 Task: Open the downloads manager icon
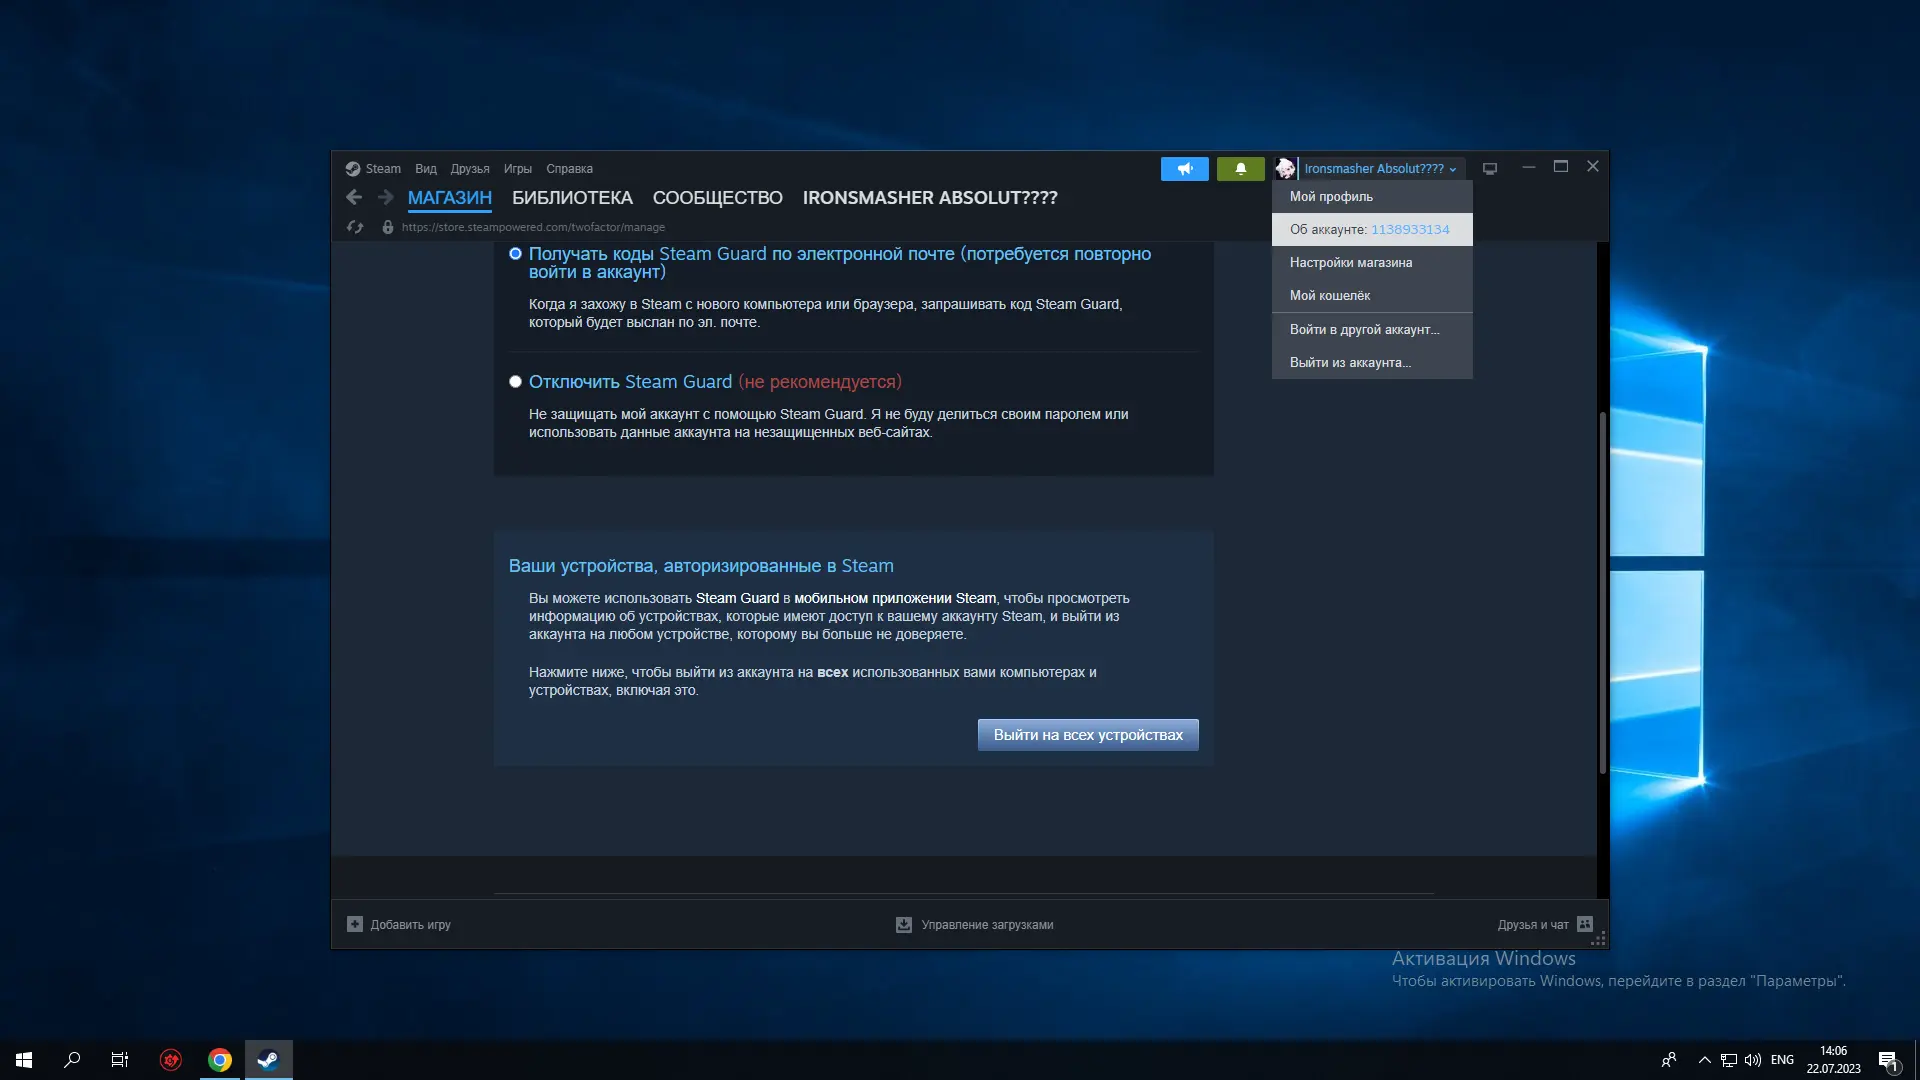[903, 924]
